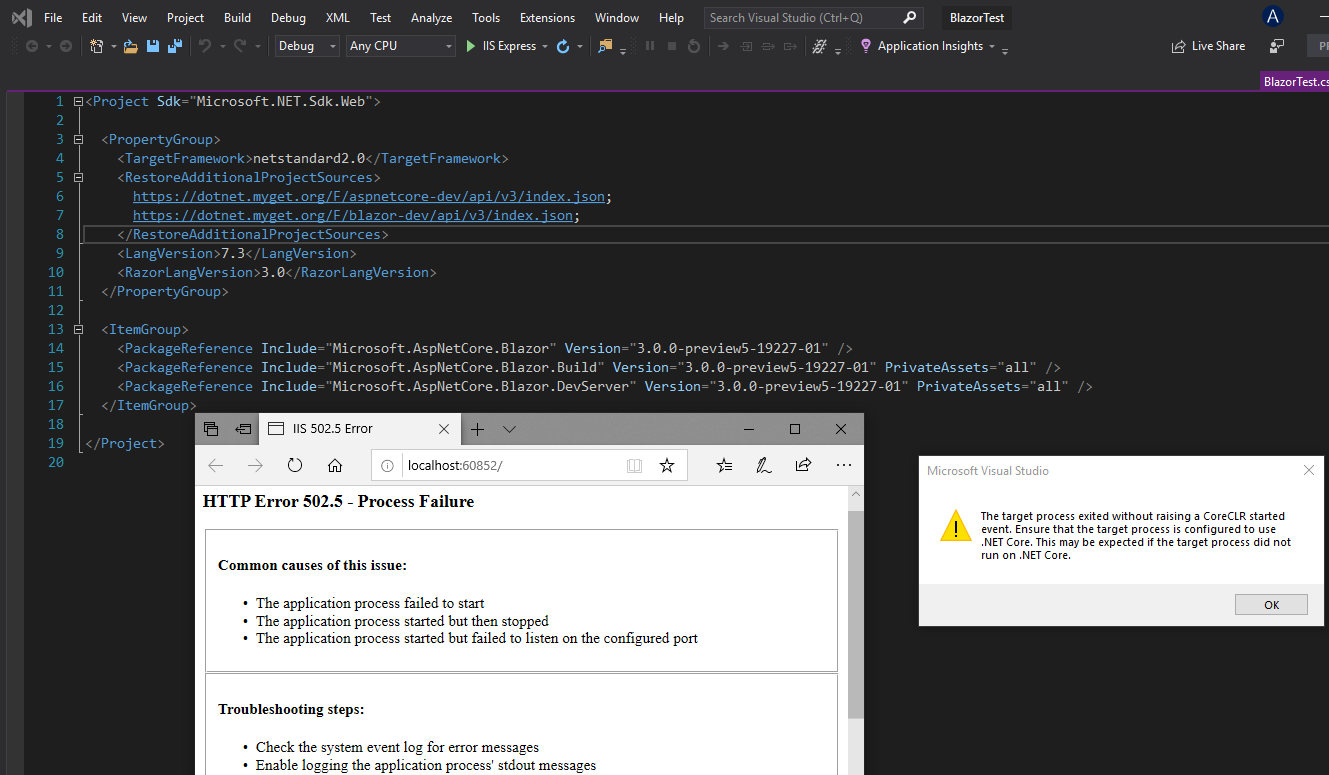
Task: Share the page from Edge toolbar
Action: tap(803, 464)
